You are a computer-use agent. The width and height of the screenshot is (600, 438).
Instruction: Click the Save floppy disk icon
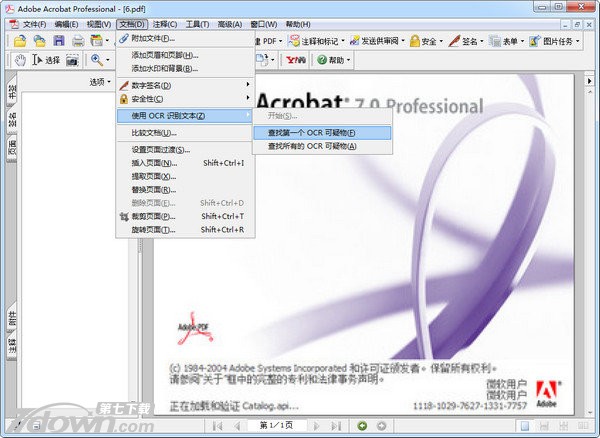tap(59, 41)
